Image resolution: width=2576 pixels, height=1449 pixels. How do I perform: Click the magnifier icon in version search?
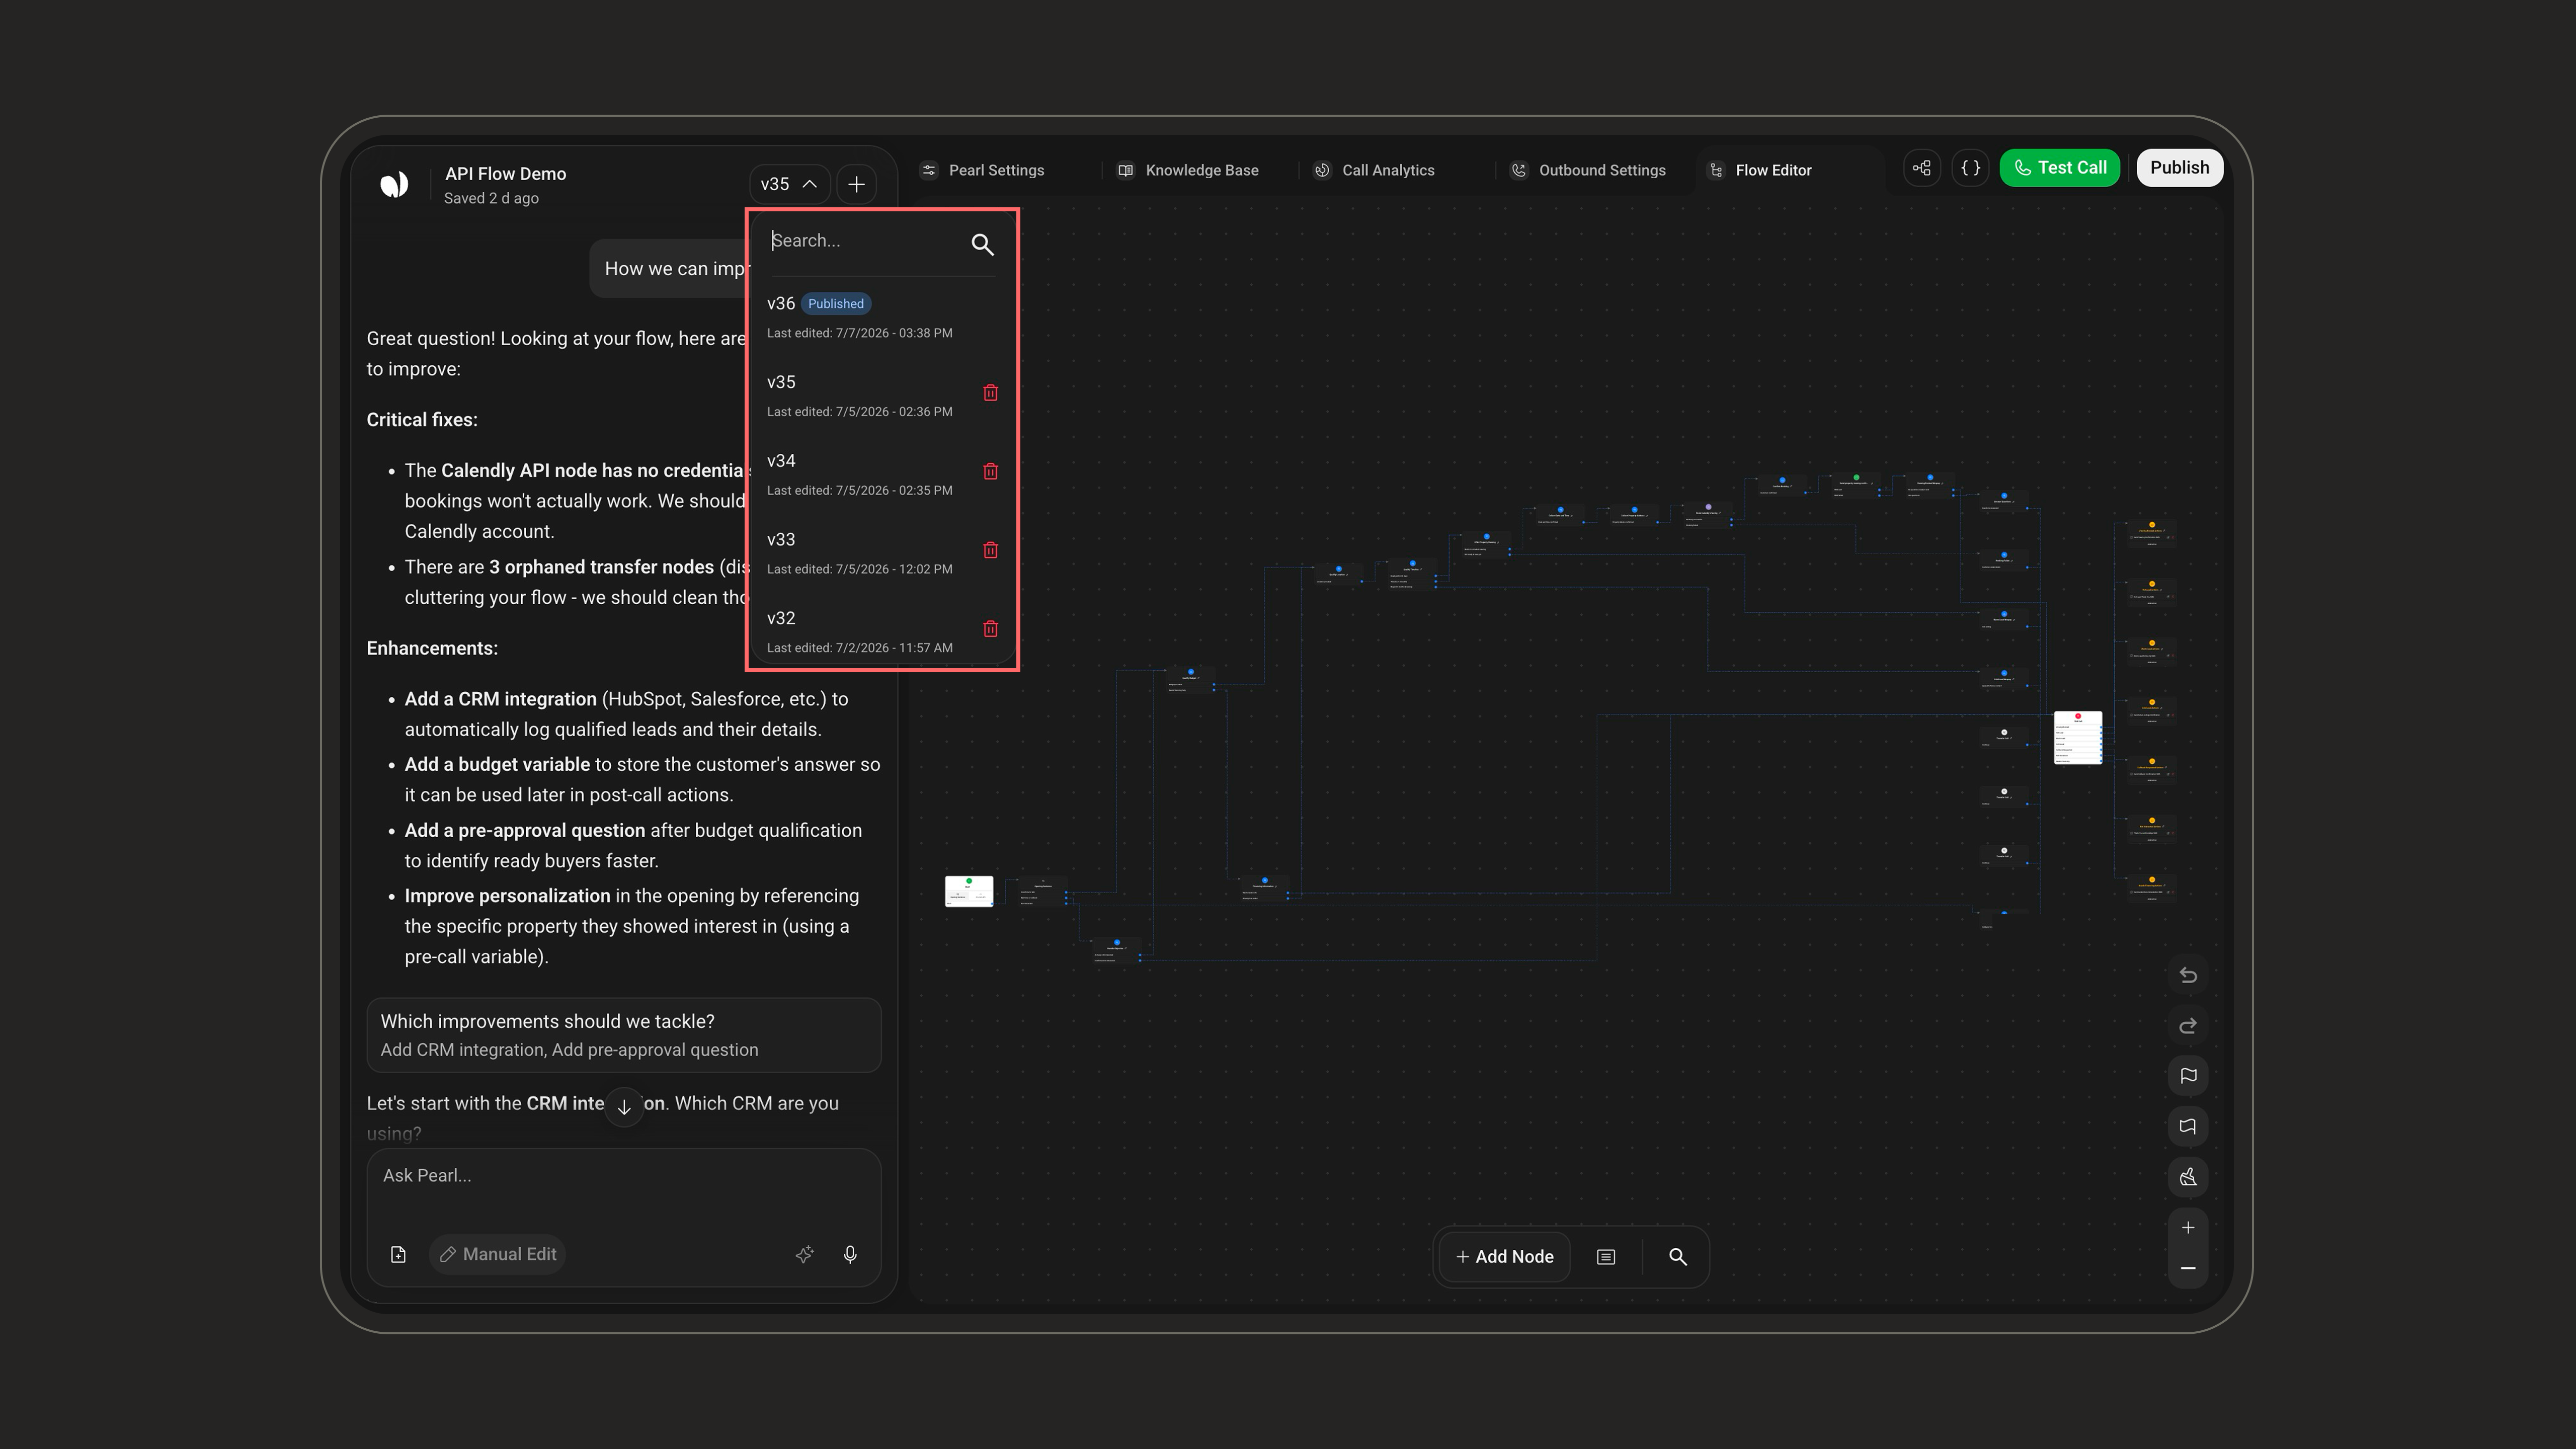coord(982,244)
